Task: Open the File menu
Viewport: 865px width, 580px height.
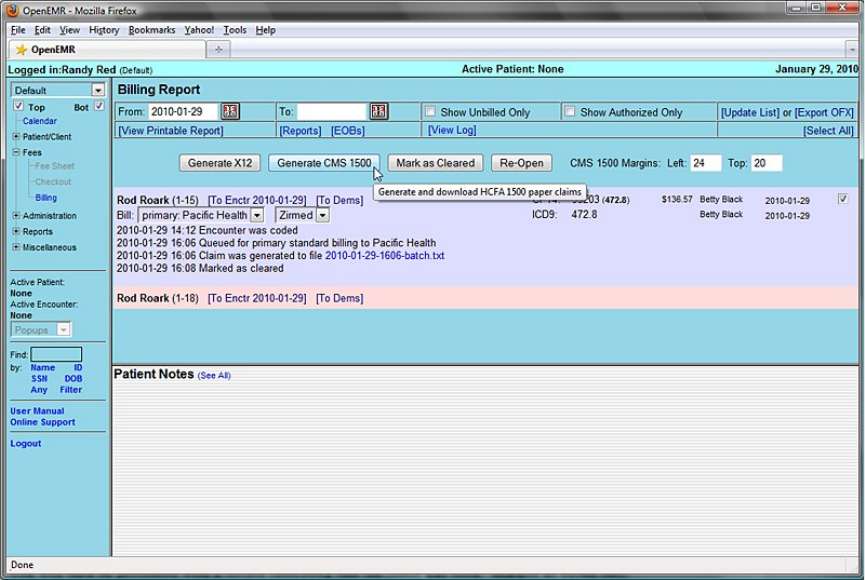Action: click(x=18, y=30)
